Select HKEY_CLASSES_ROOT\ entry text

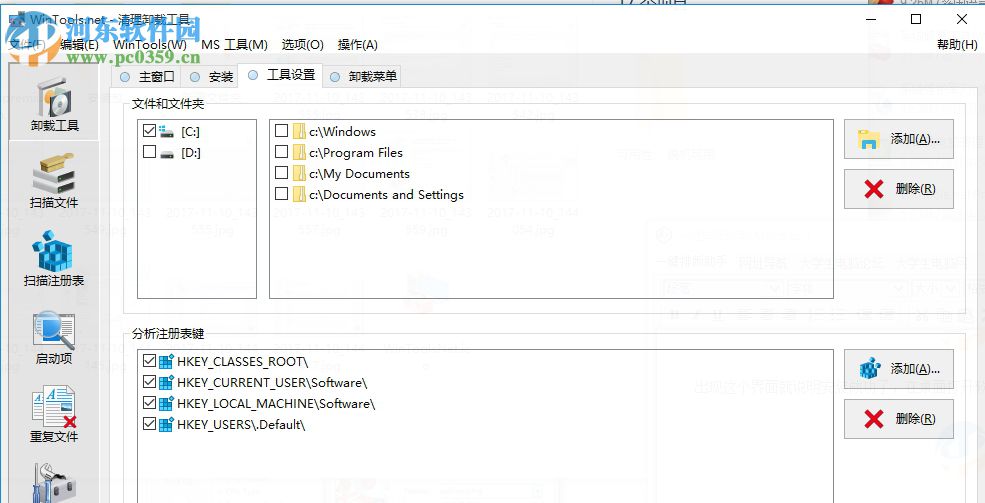(242, 362)
